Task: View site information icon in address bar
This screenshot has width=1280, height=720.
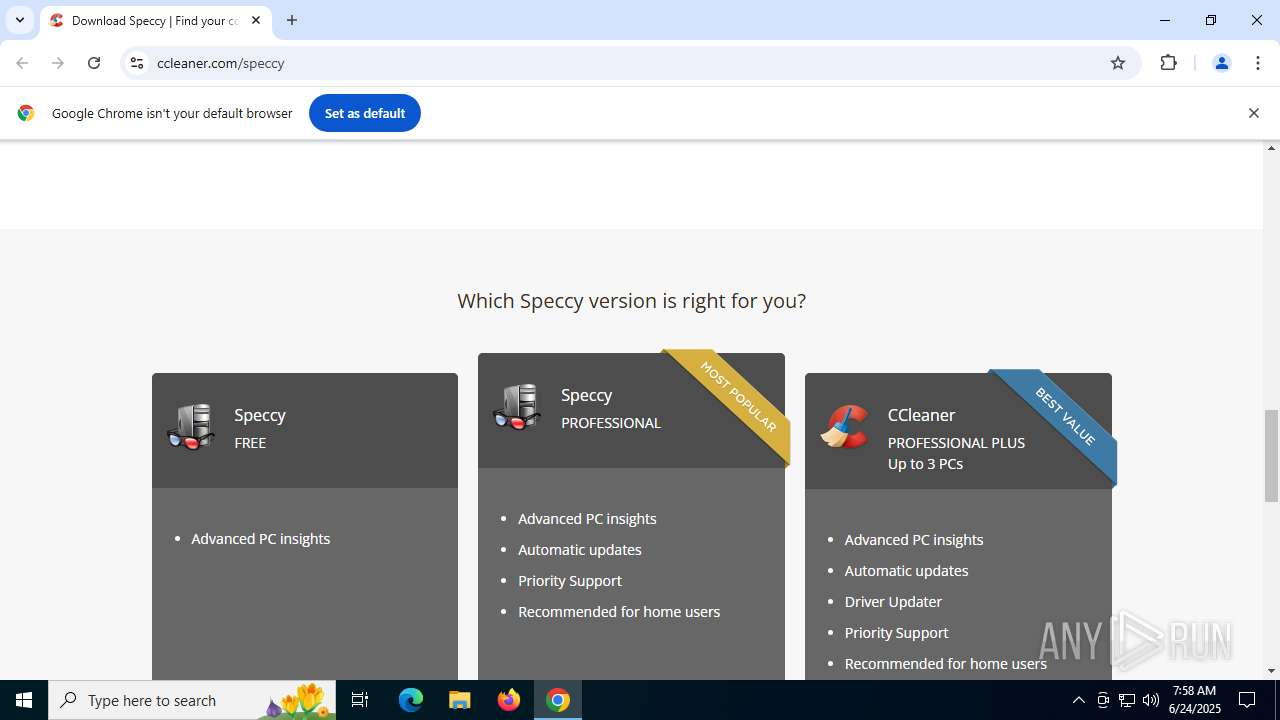Action: [x=137, y=63]
